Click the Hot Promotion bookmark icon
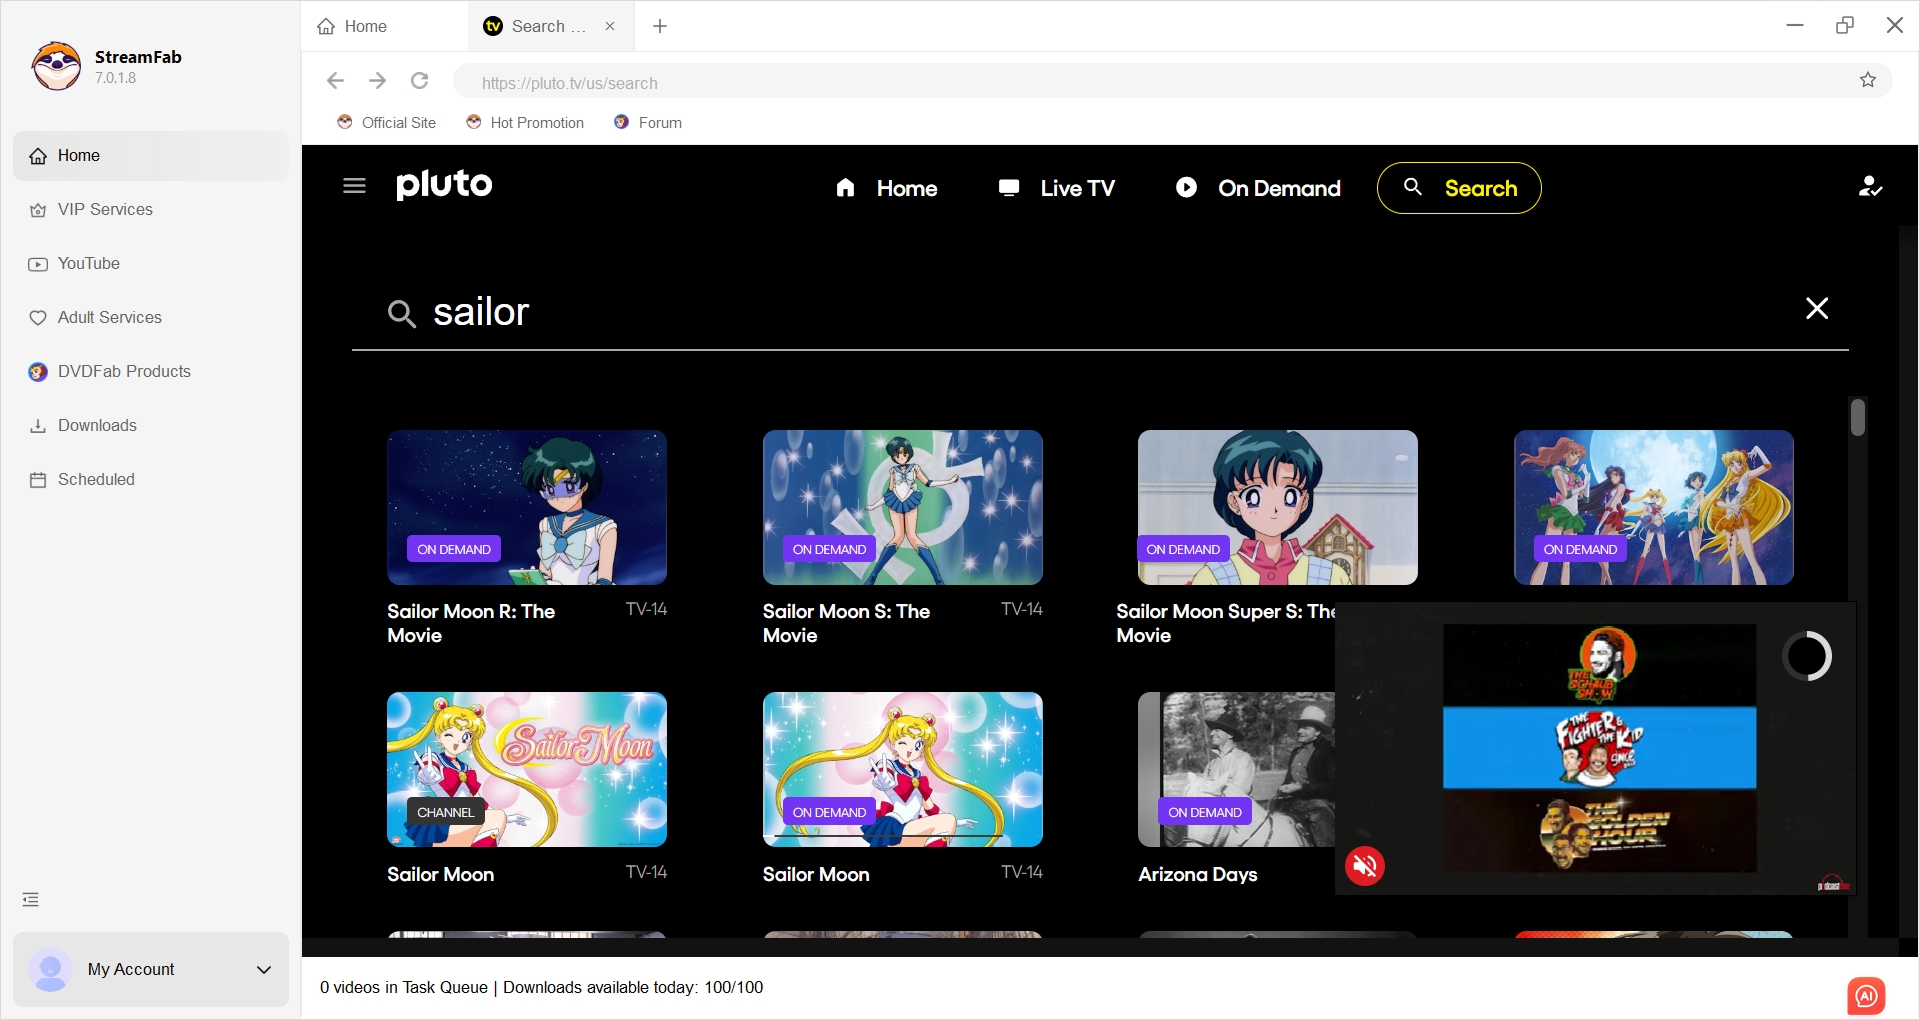This screenshot has height=1020, width=1920. click(474, 122)
